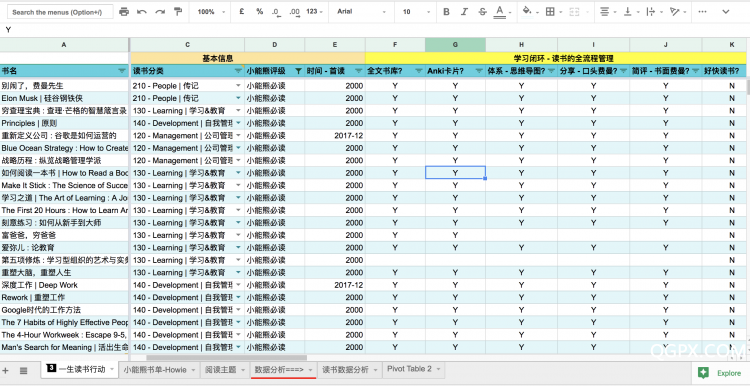Open category dropdown for Principles | 原则
750x386 pixels.
coord(238,123)
